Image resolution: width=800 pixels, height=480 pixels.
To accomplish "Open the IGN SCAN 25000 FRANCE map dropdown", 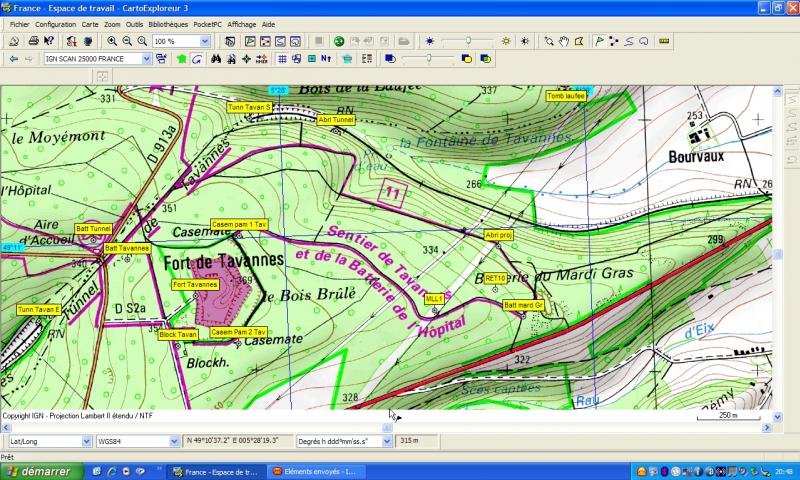I will click(x=146, y=59).
